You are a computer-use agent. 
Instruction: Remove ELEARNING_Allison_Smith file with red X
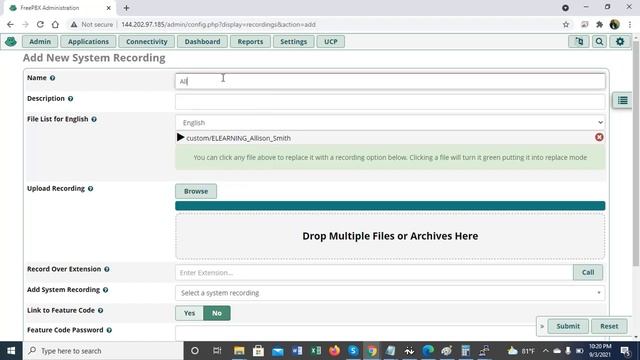tap(599, 137)
